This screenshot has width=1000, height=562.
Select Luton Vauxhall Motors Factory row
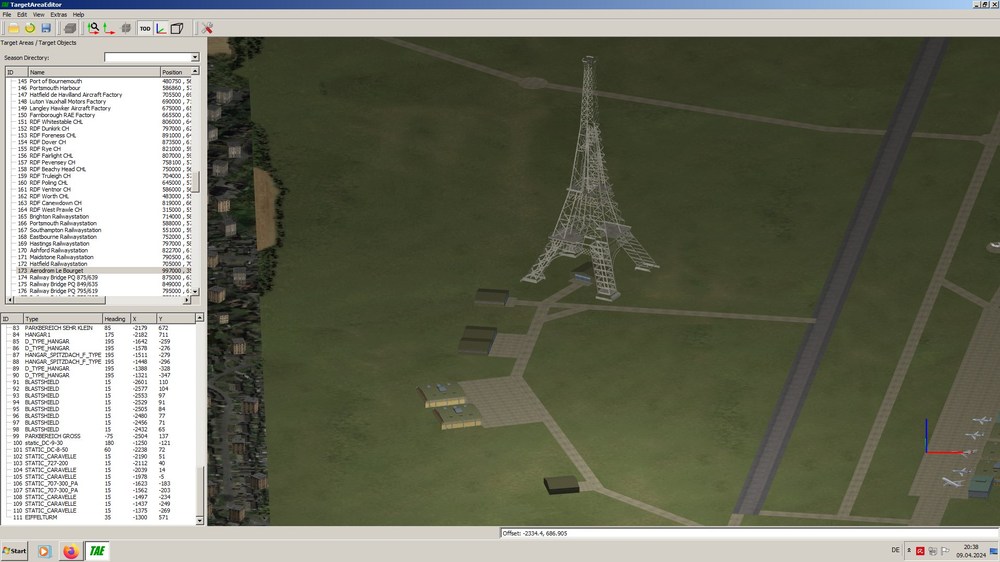[x=98, y=101]
